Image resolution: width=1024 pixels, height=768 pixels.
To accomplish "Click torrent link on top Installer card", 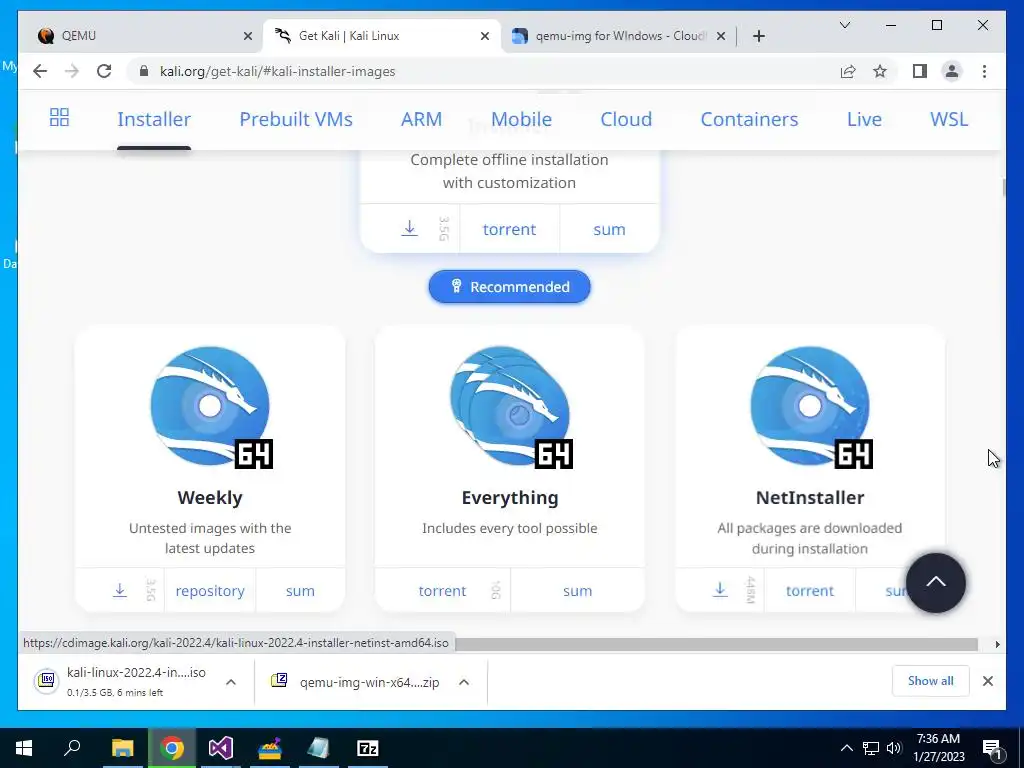I will [509, 229].
